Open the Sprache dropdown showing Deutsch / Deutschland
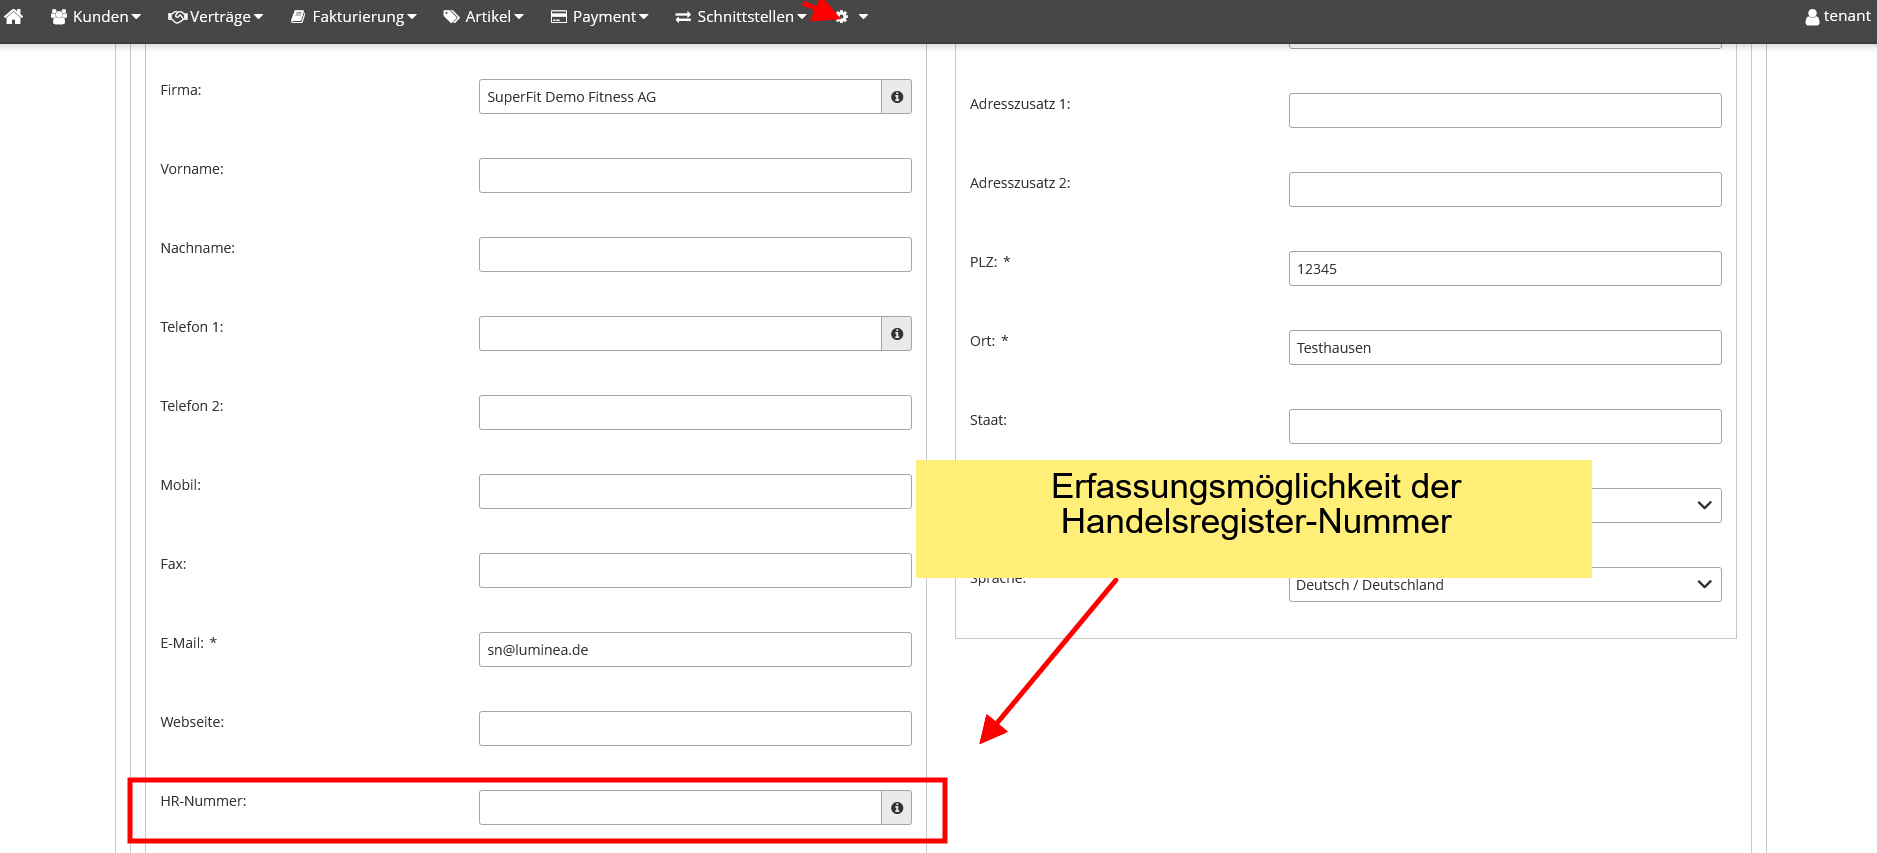Image resolution: width=1877 pixels, height=853 pixels. (x=1504, y=585)
